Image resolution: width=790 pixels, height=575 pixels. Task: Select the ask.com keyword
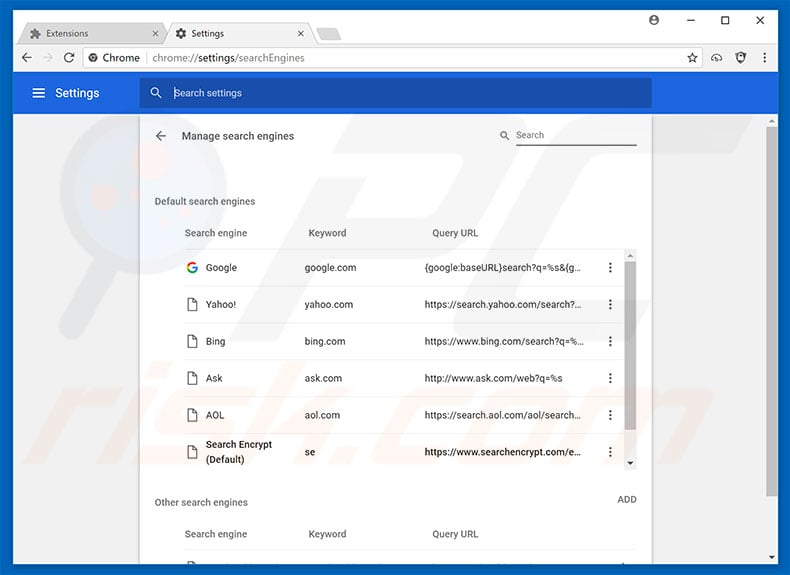(x=323, y=378)
